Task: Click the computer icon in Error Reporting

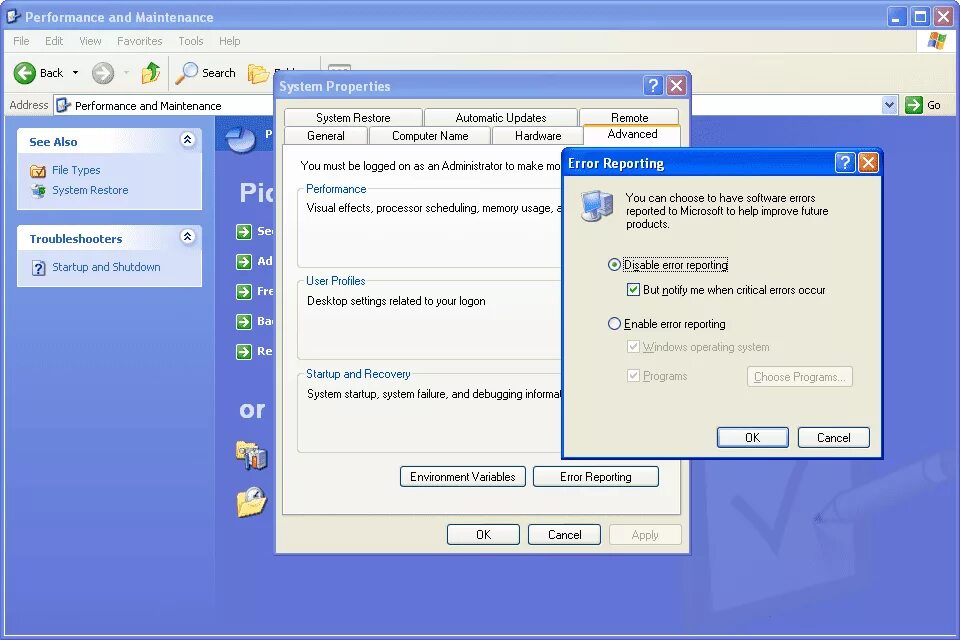Action: coord(597,206)
